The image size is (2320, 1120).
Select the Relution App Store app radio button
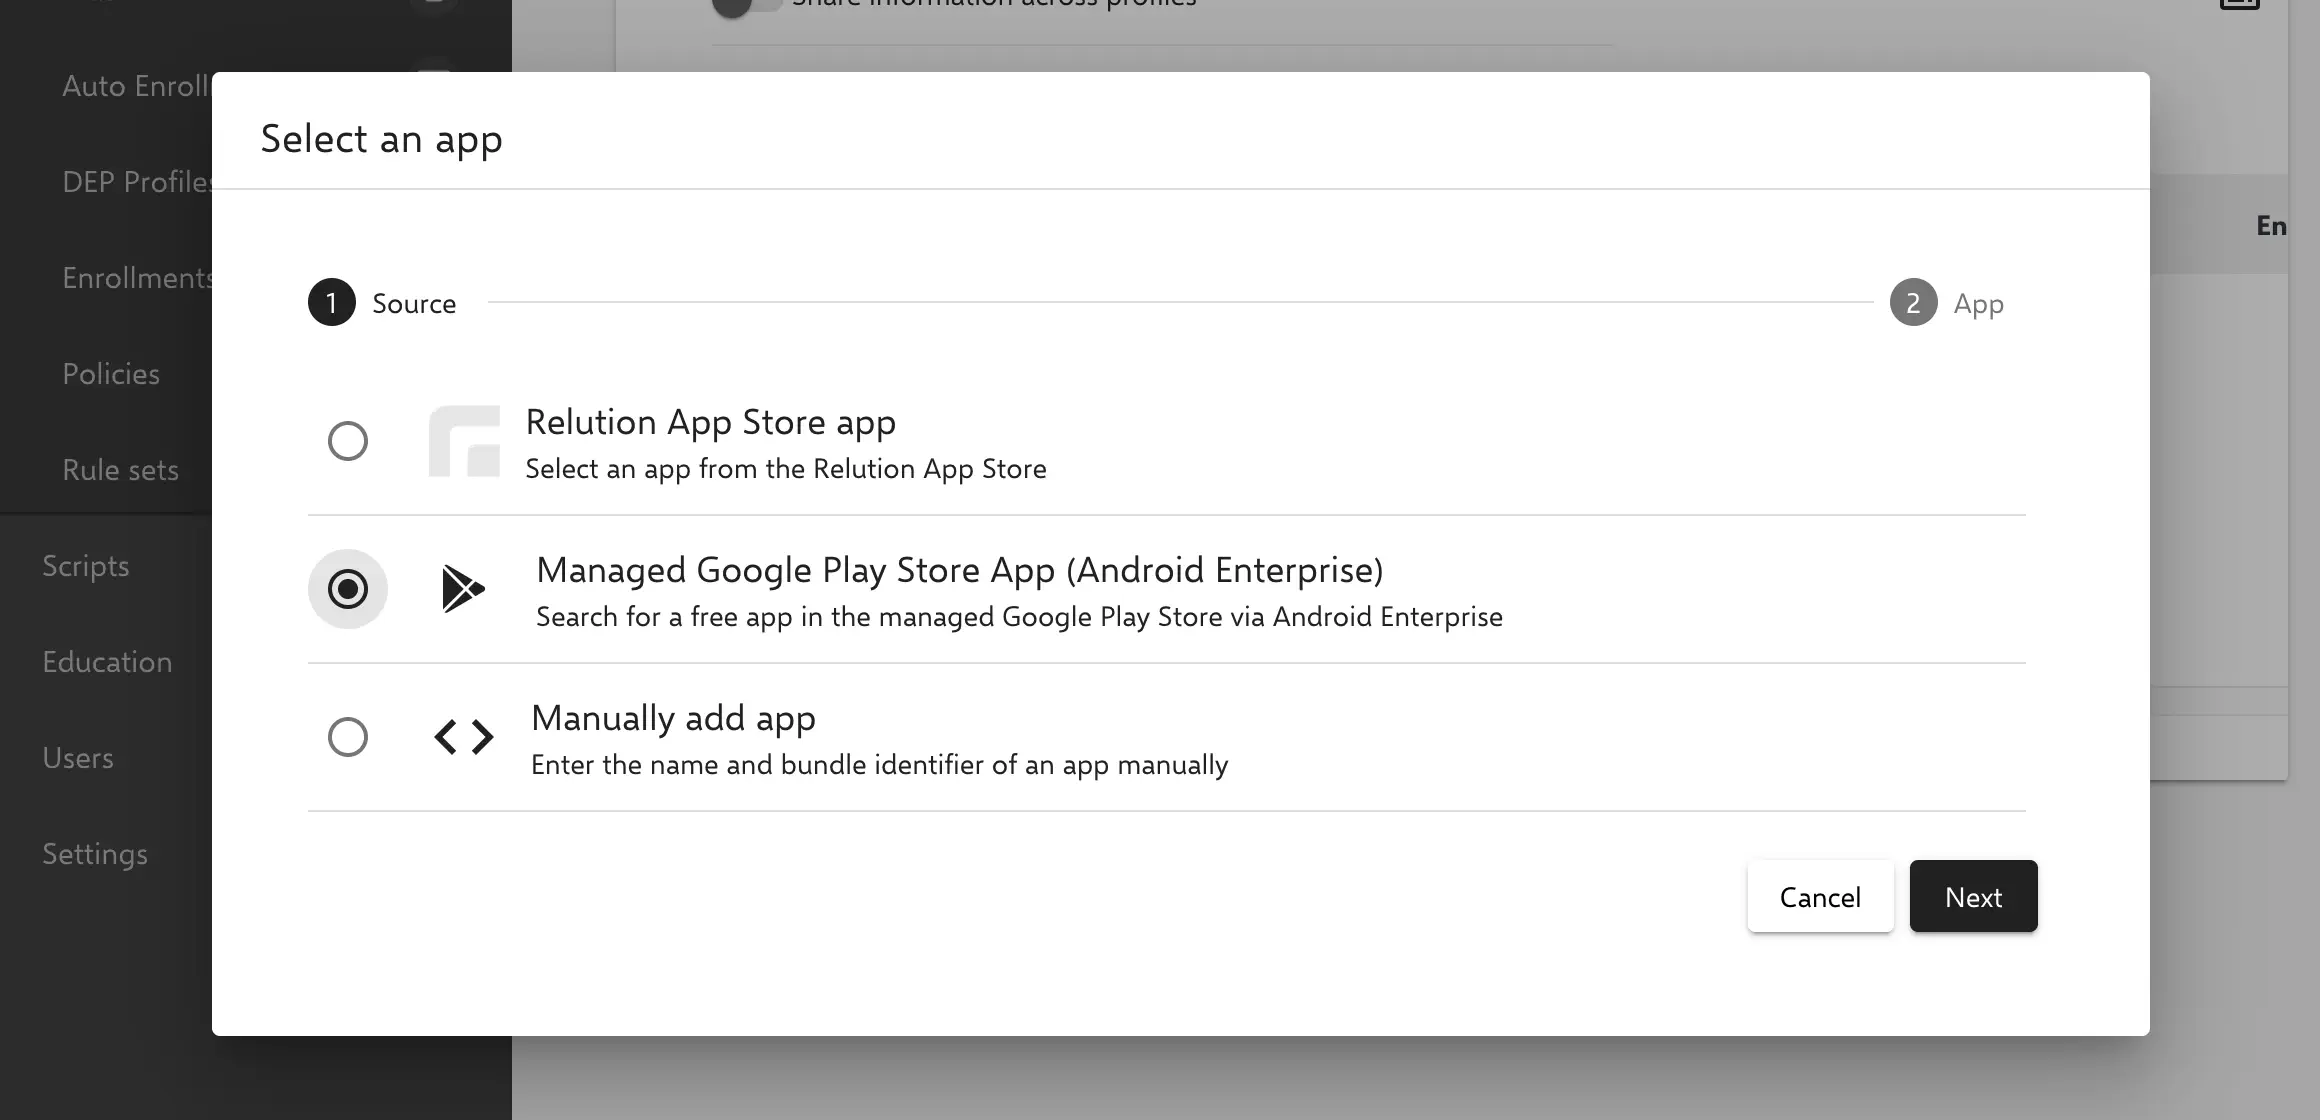point(347,441)
